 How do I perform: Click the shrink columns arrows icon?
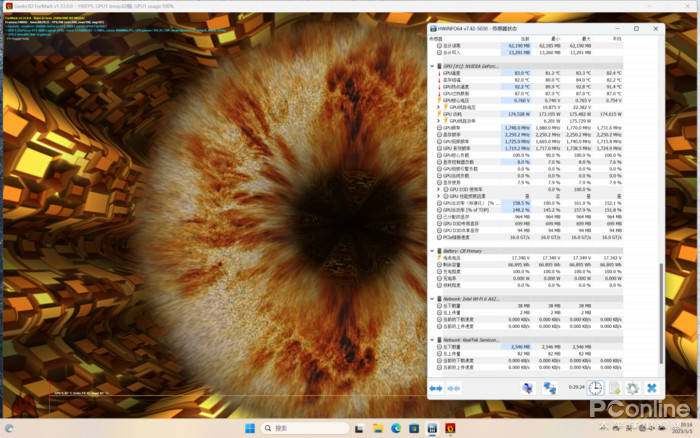point(453,388)
